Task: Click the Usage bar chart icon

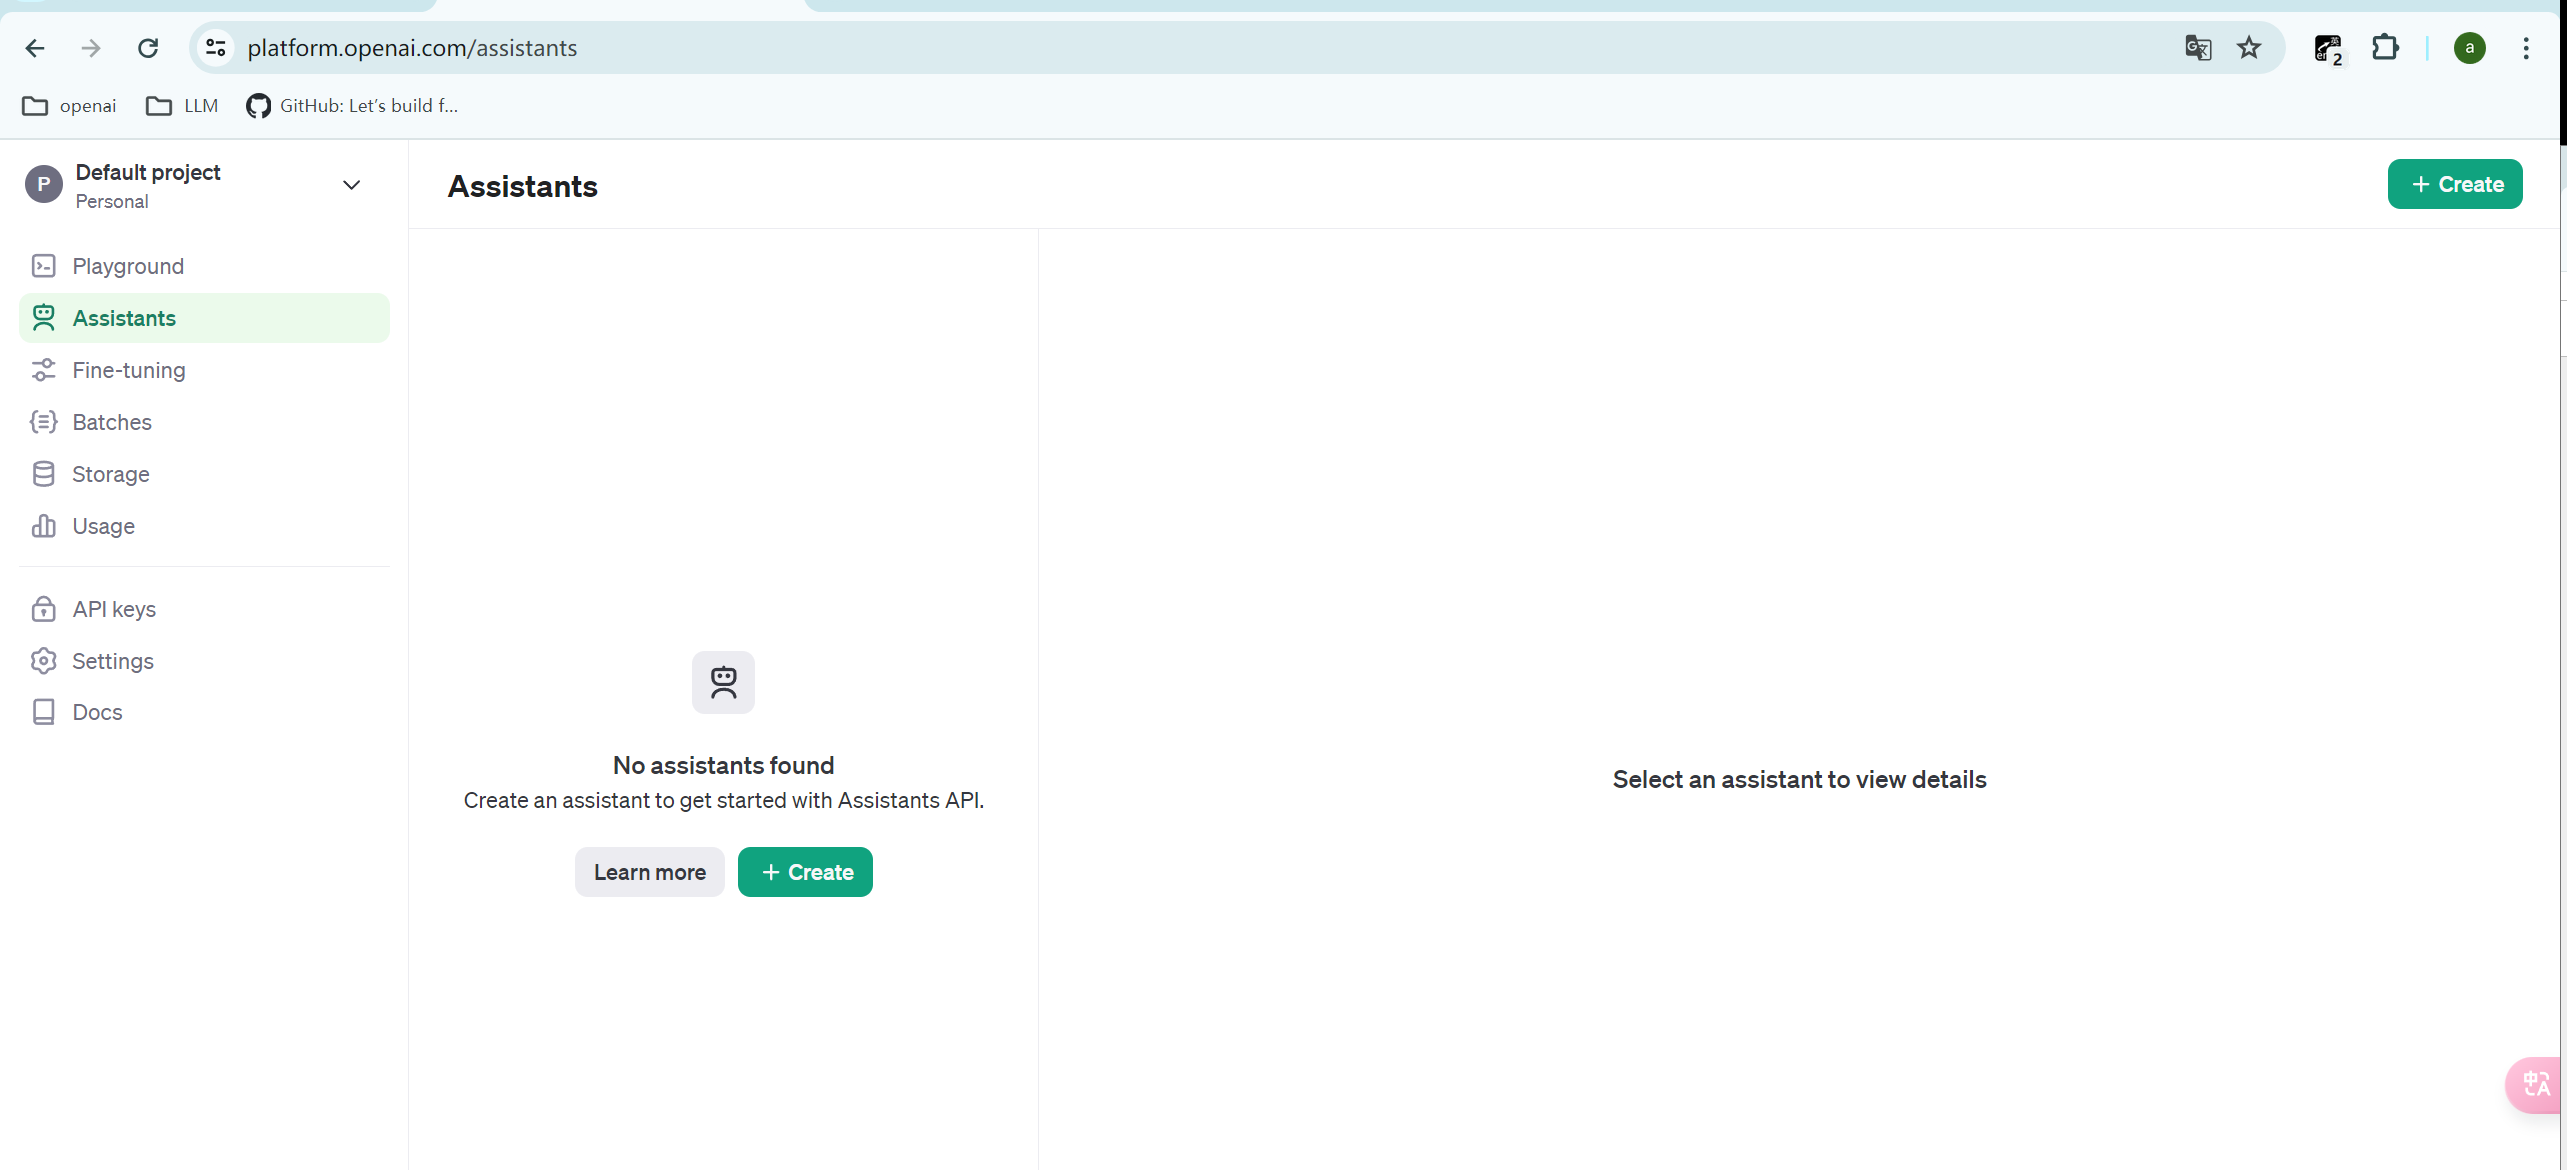Action: click(x=43, y=526)
